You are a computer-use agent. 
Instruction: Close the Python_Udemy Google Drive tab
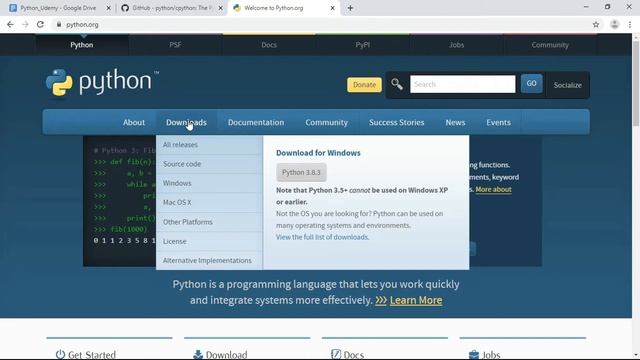(109, 8)
